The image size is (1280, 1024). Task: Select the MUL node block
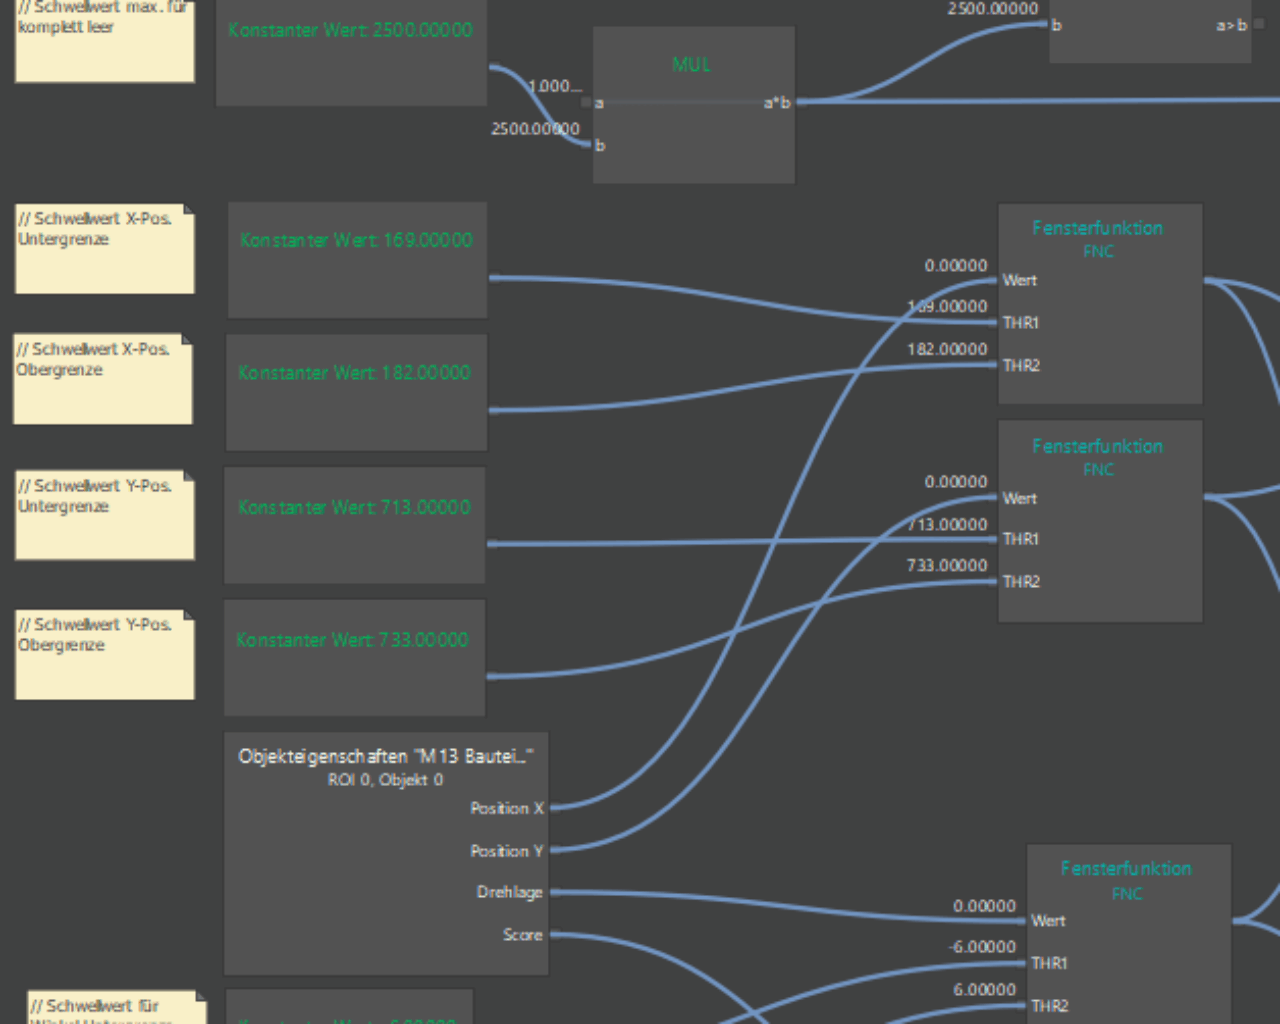click(x=694, y=105)
